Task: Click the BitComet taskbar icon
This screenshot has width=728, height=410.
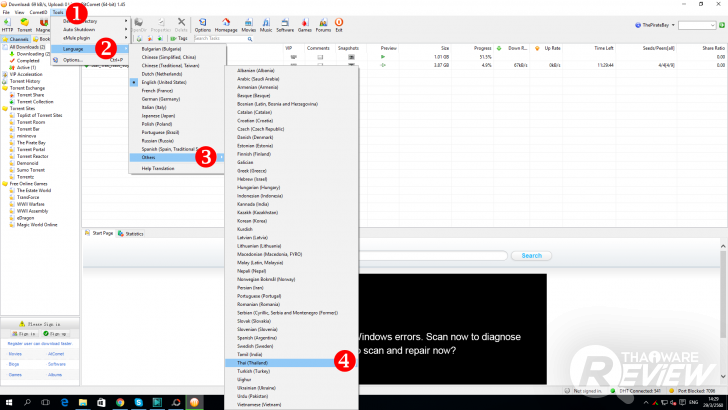Action: 194,402
